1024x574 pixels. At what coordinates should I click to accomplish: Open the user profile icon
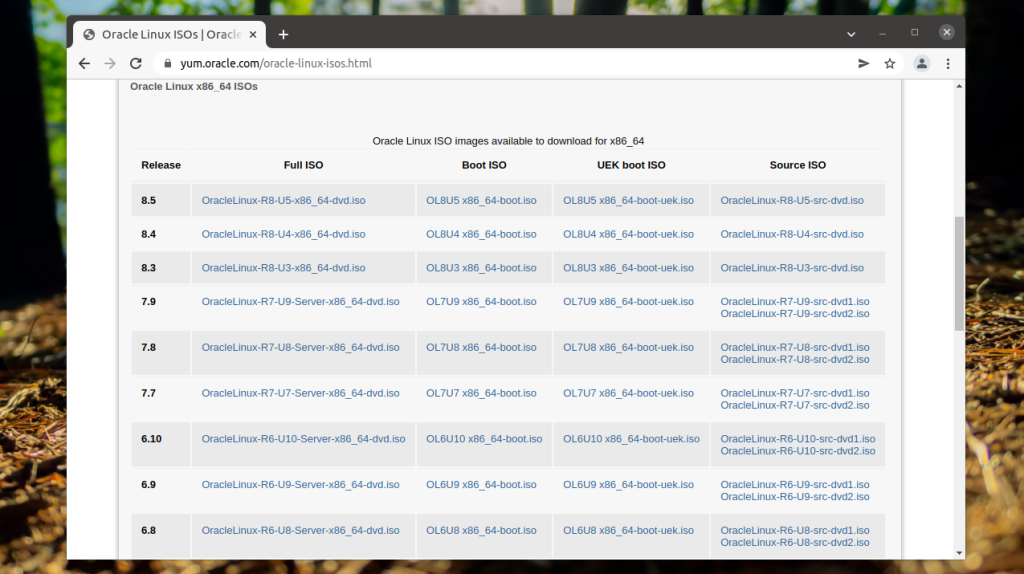tap(921, 63)
